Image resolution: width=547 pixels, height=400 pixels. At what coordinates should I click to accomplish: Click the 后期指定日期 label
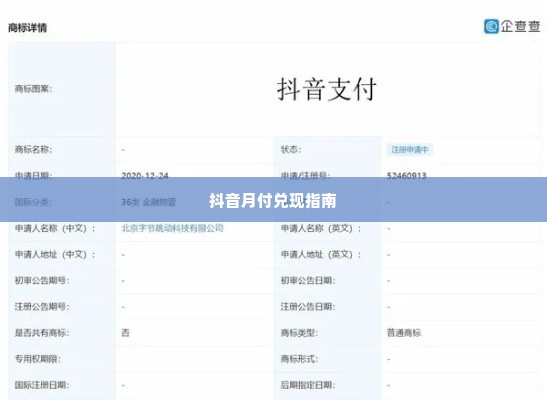point(308,385)
